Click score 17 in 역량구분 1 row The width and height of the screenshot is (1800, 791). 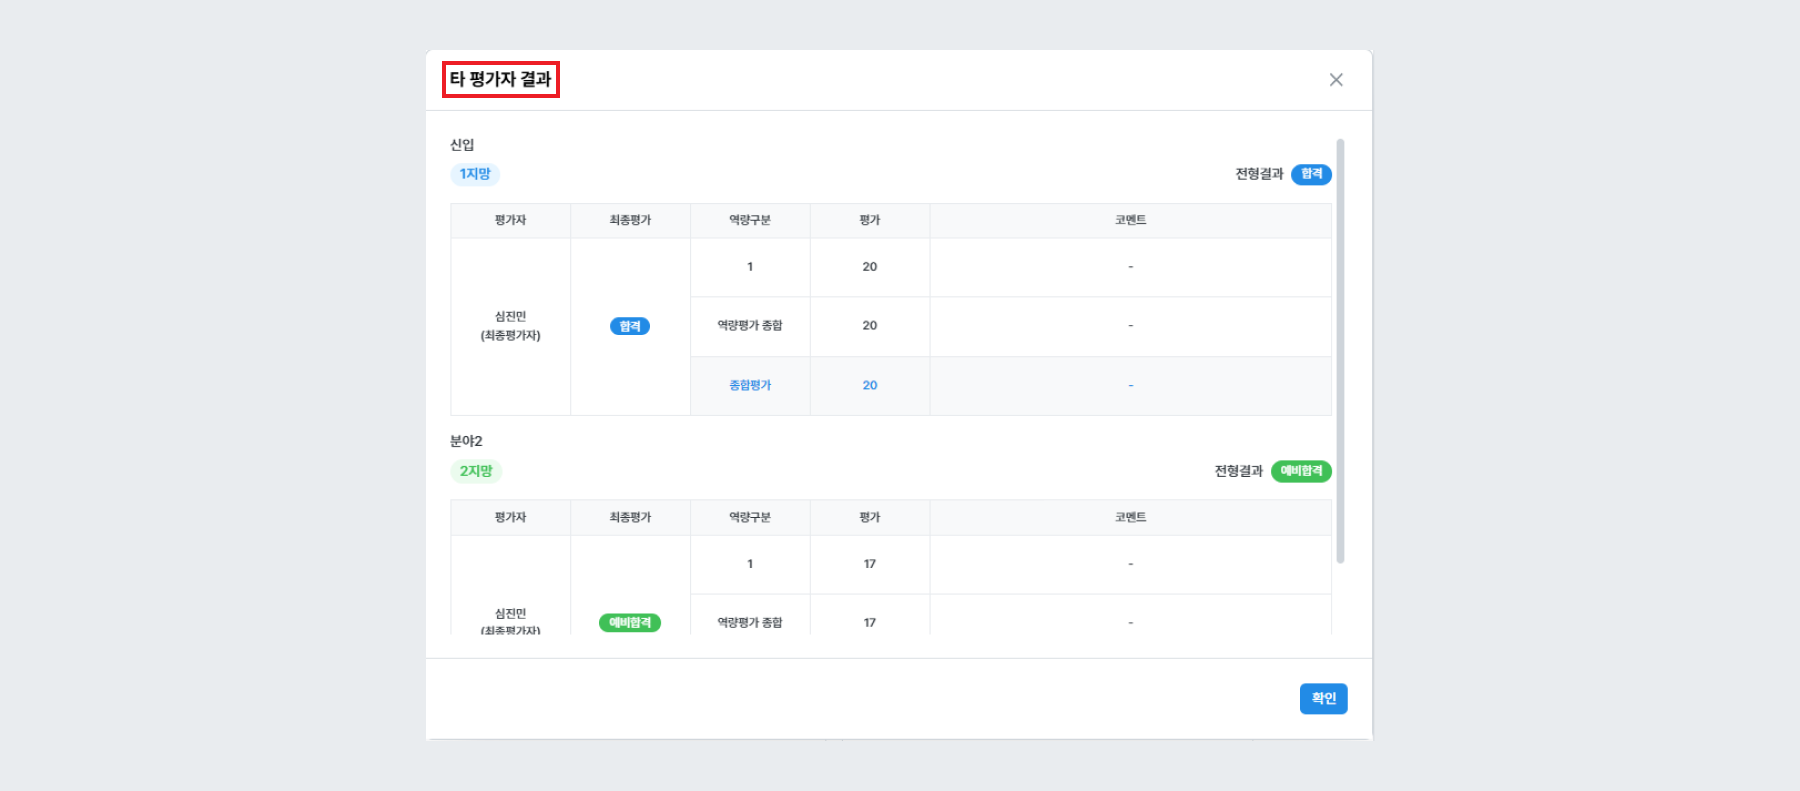tap(870, 564)
